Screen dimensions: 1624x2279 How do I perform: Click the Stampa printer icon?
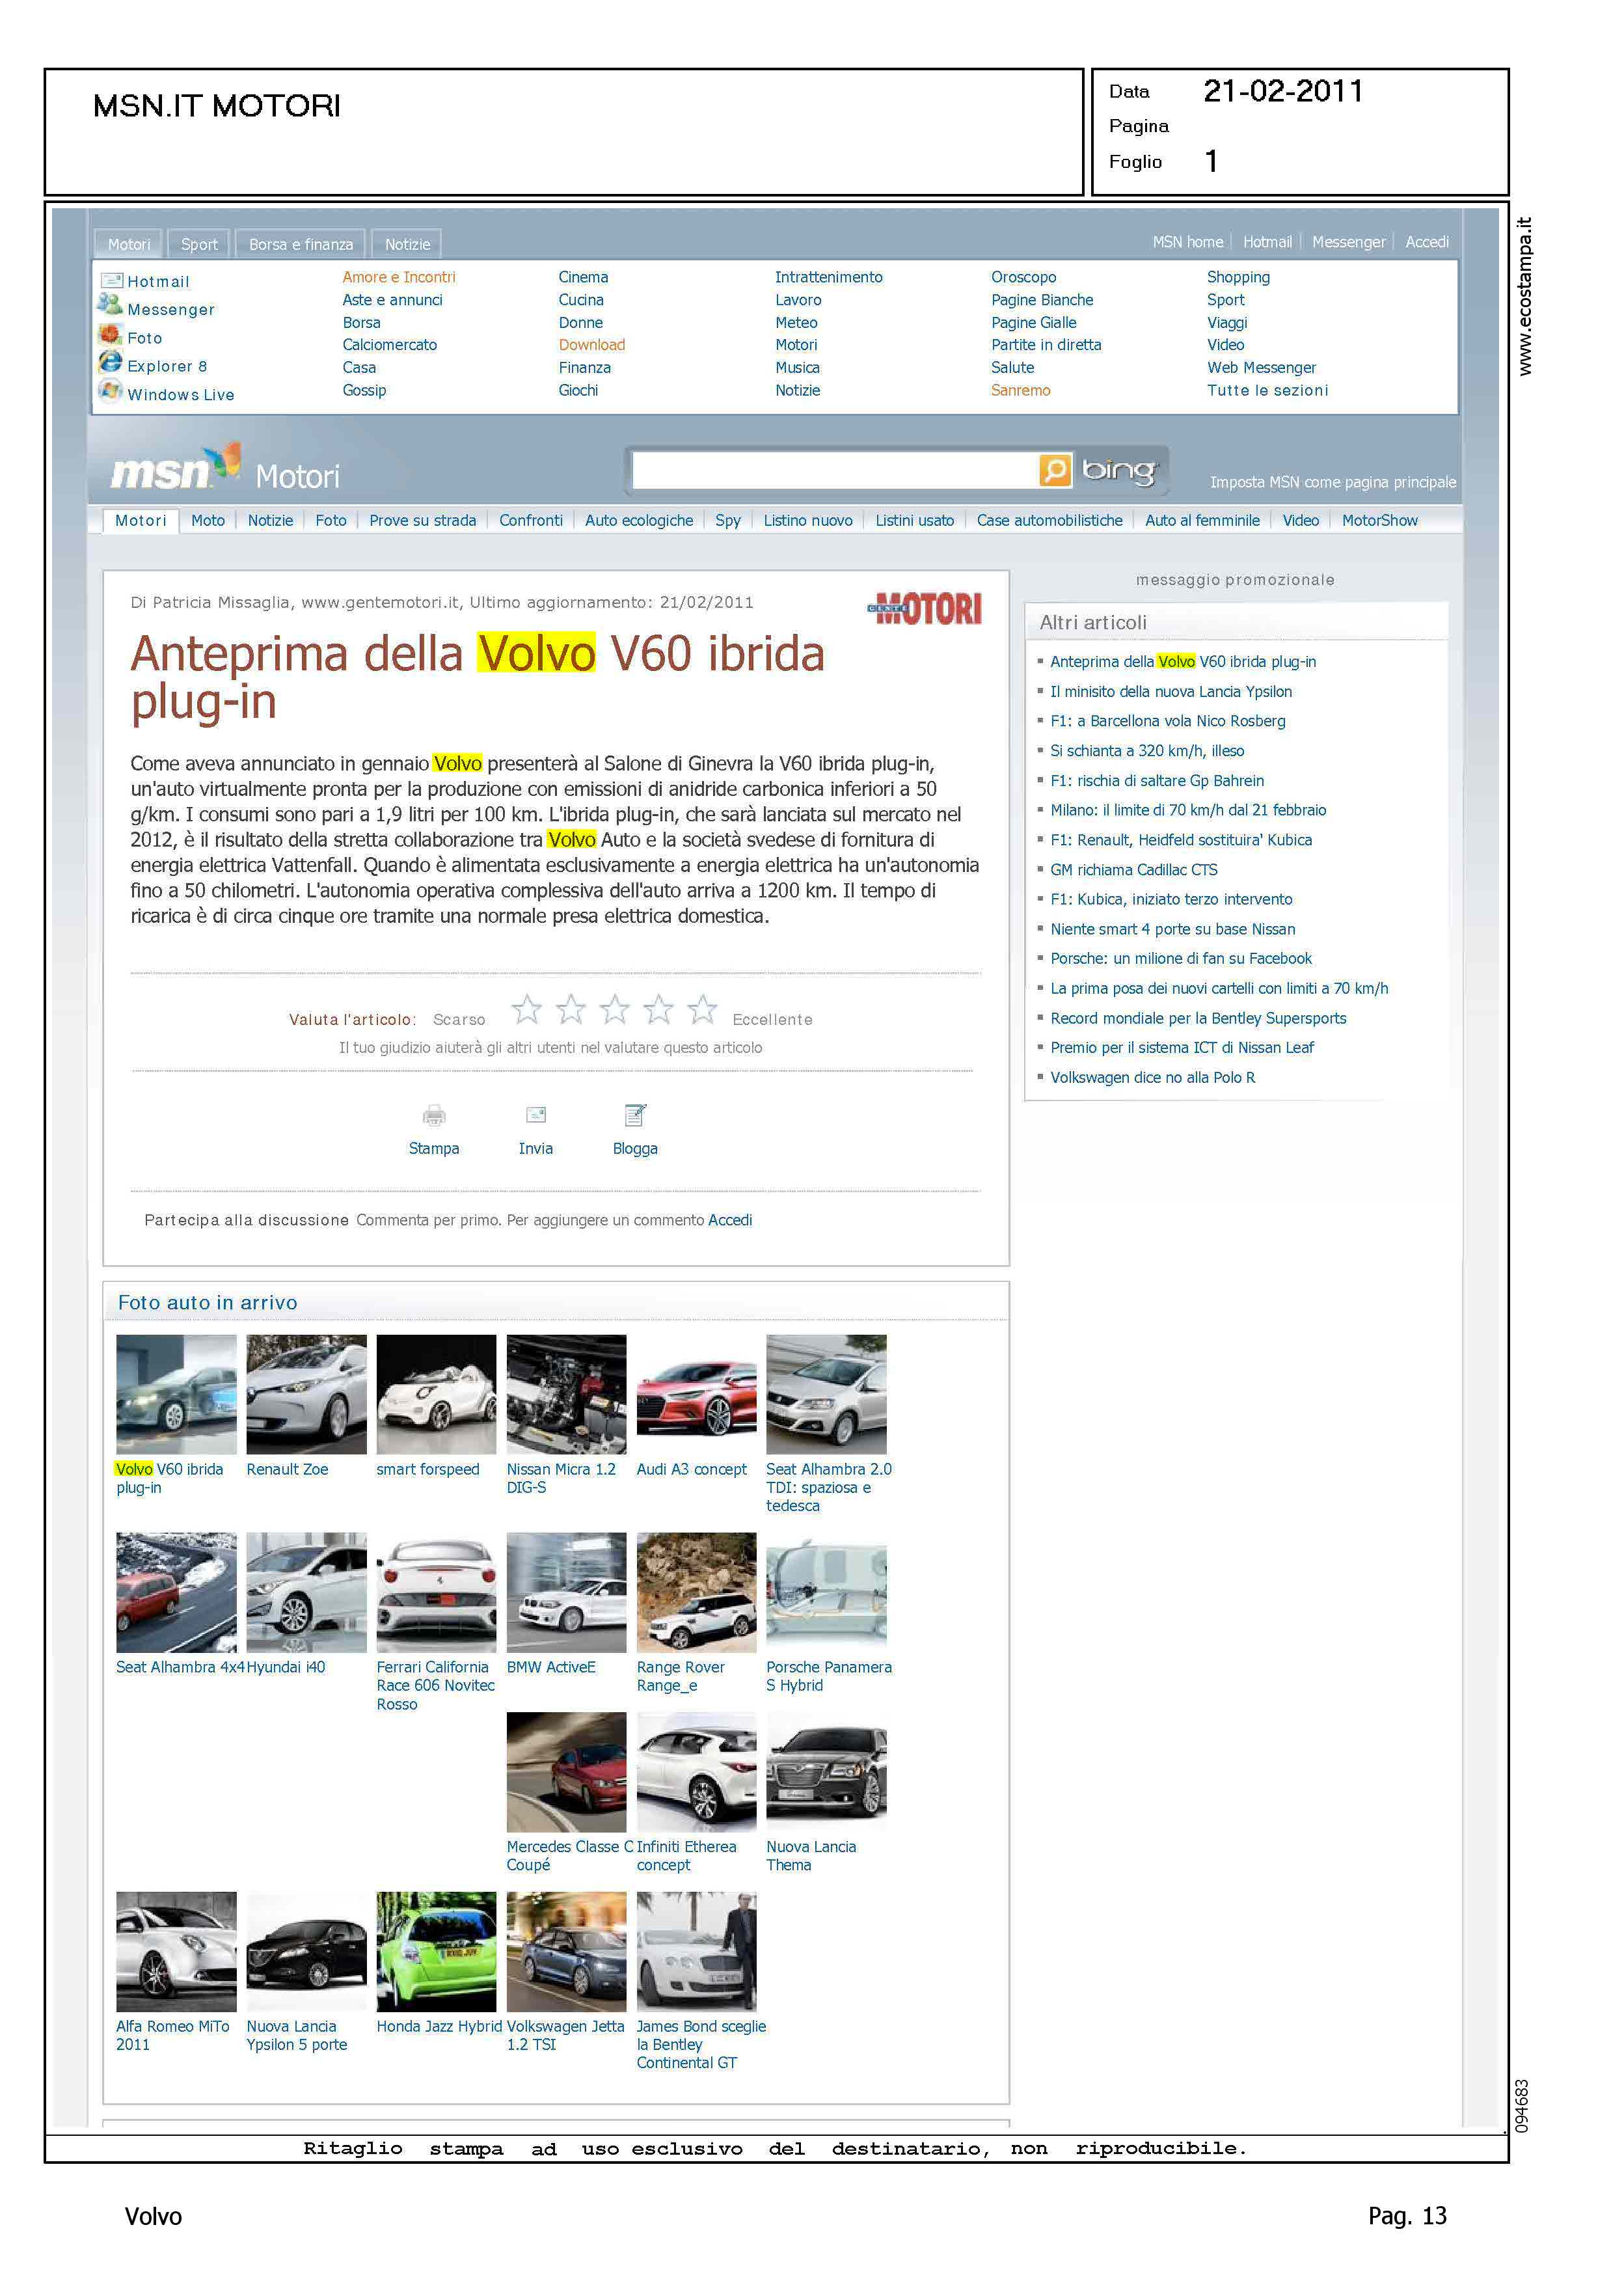coord(434,1115)
